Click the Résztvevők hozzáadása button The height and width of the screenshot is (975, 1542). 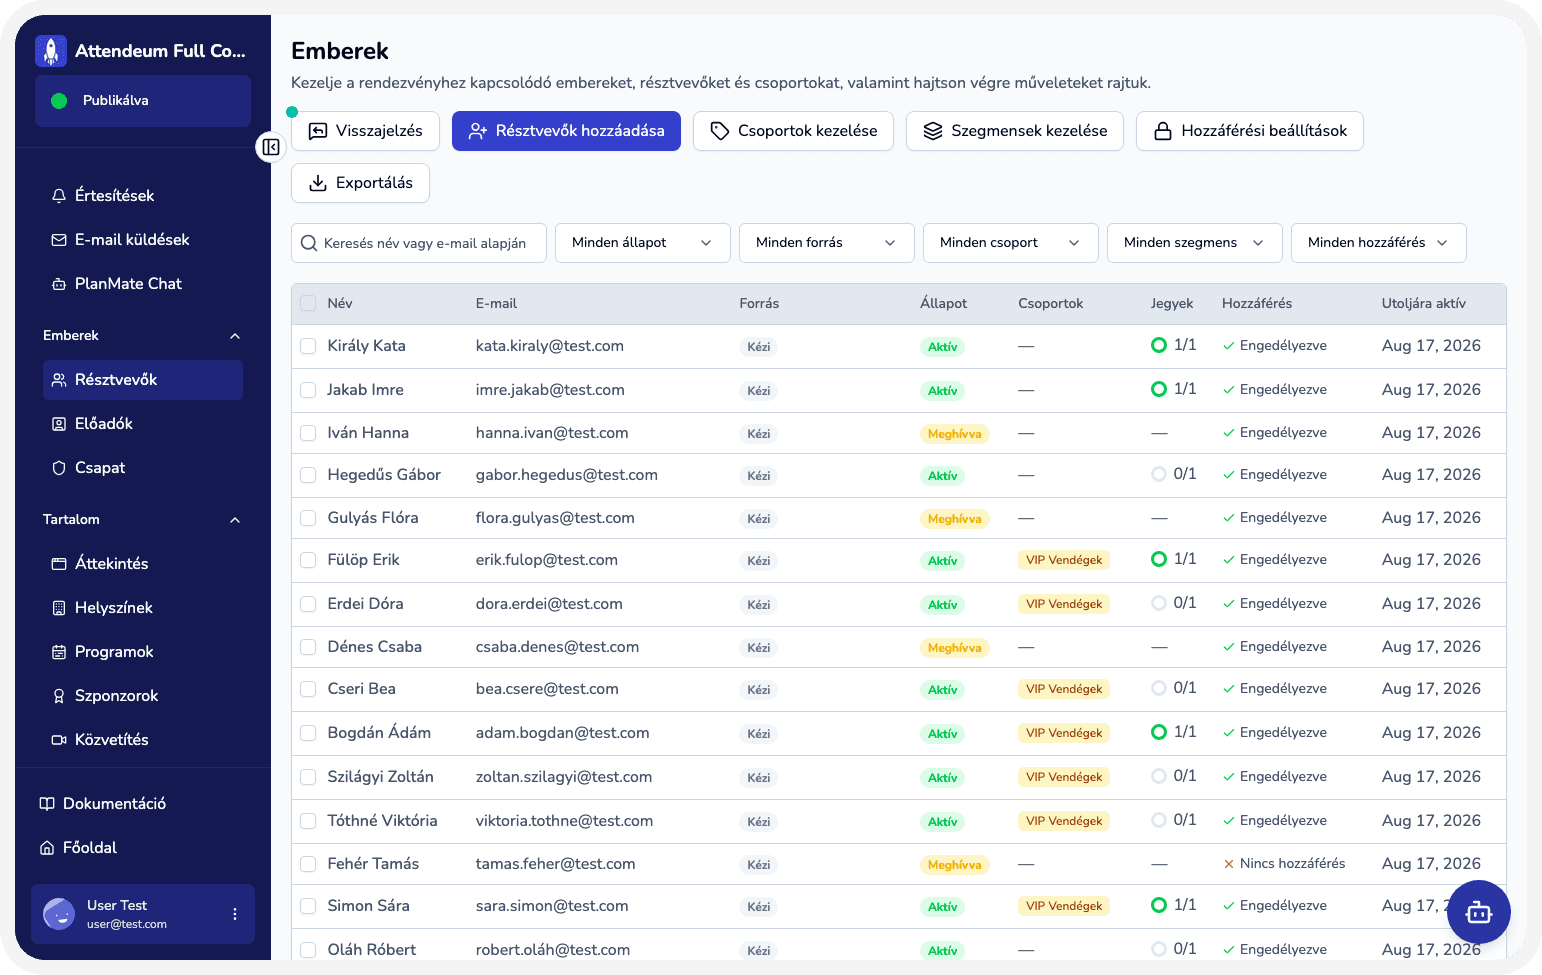[x=566, y=131]
